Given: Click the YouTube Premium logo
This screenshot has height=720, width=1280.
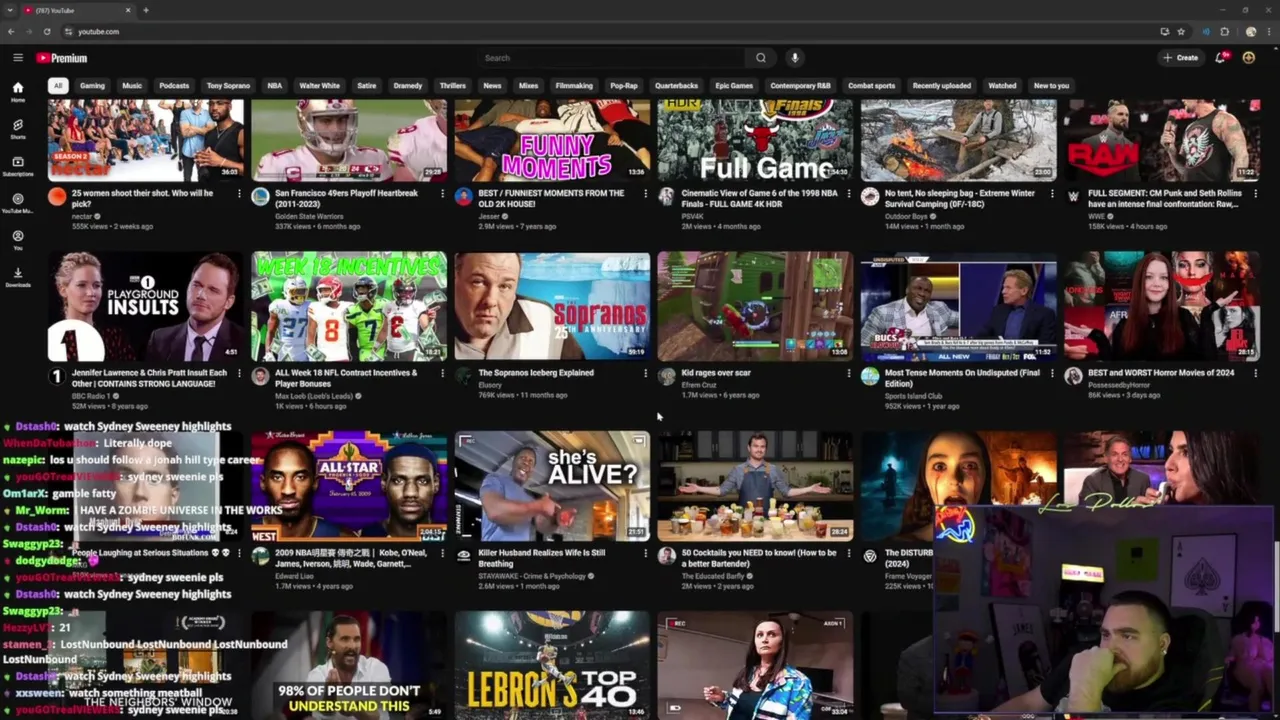Looking at the screenshot, I should pos(62,58).
